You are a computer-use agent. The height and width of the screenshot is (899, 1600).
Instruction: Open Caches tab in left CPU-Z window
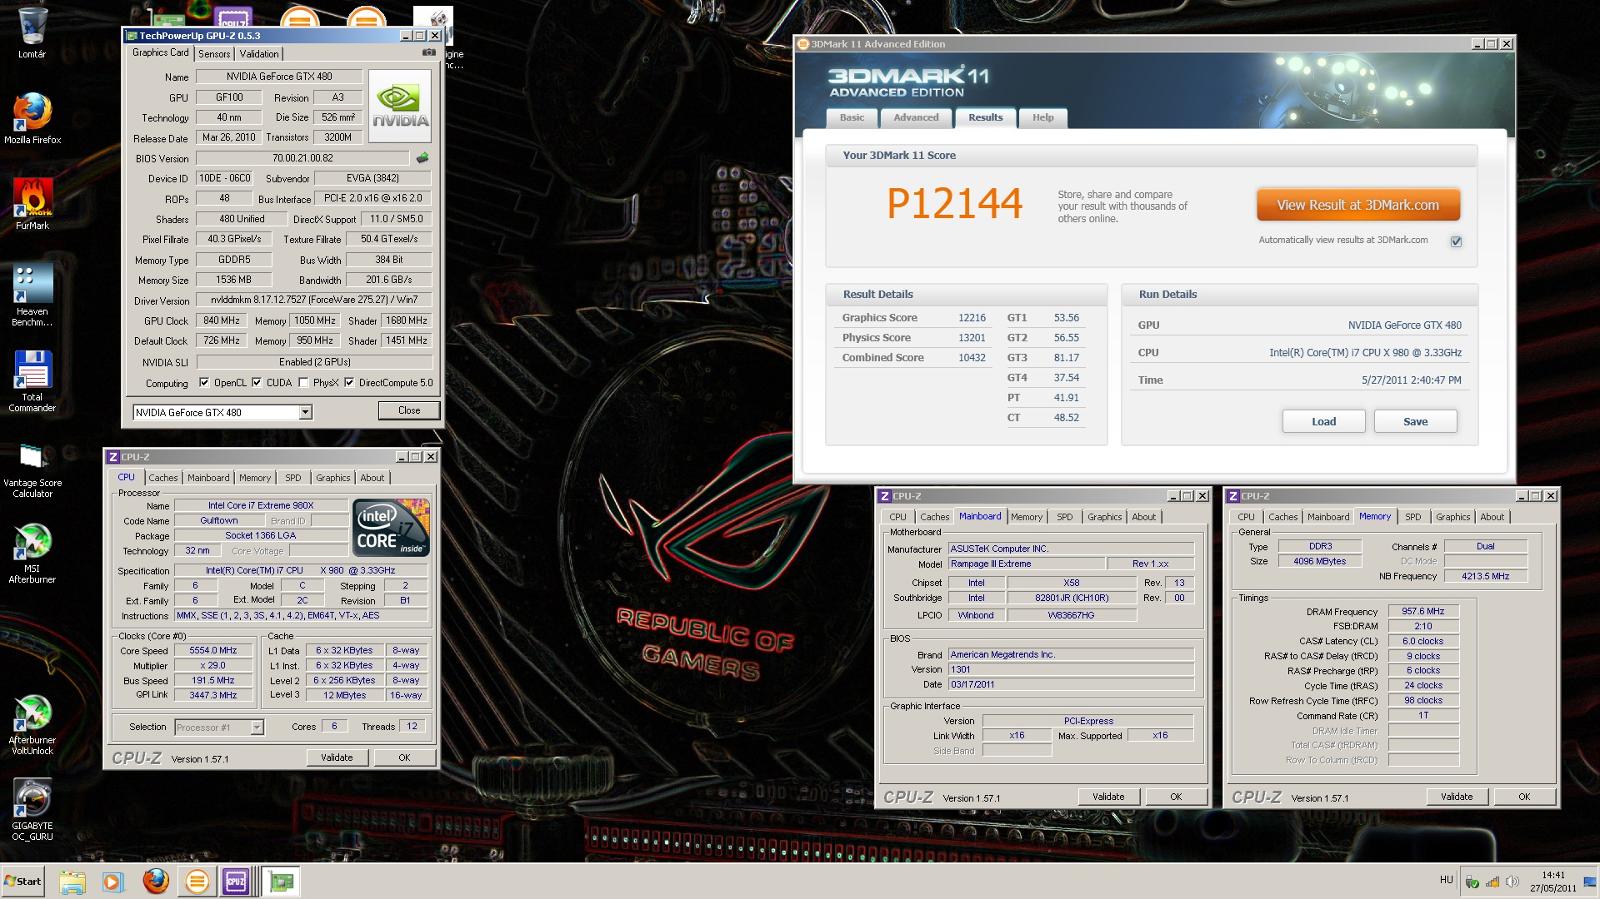coord(163,478)
